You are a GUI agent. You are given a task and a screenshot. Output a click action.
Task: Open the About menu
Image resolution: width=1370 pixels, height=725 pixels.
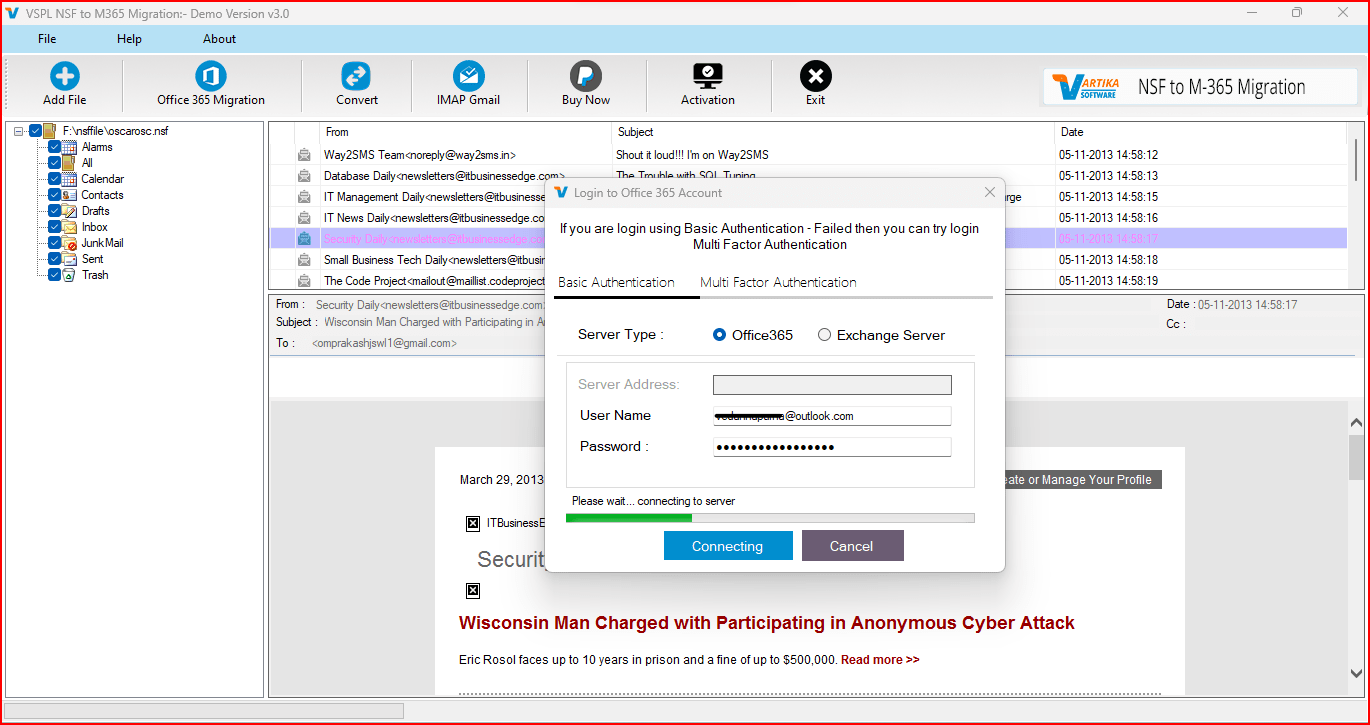219,39
